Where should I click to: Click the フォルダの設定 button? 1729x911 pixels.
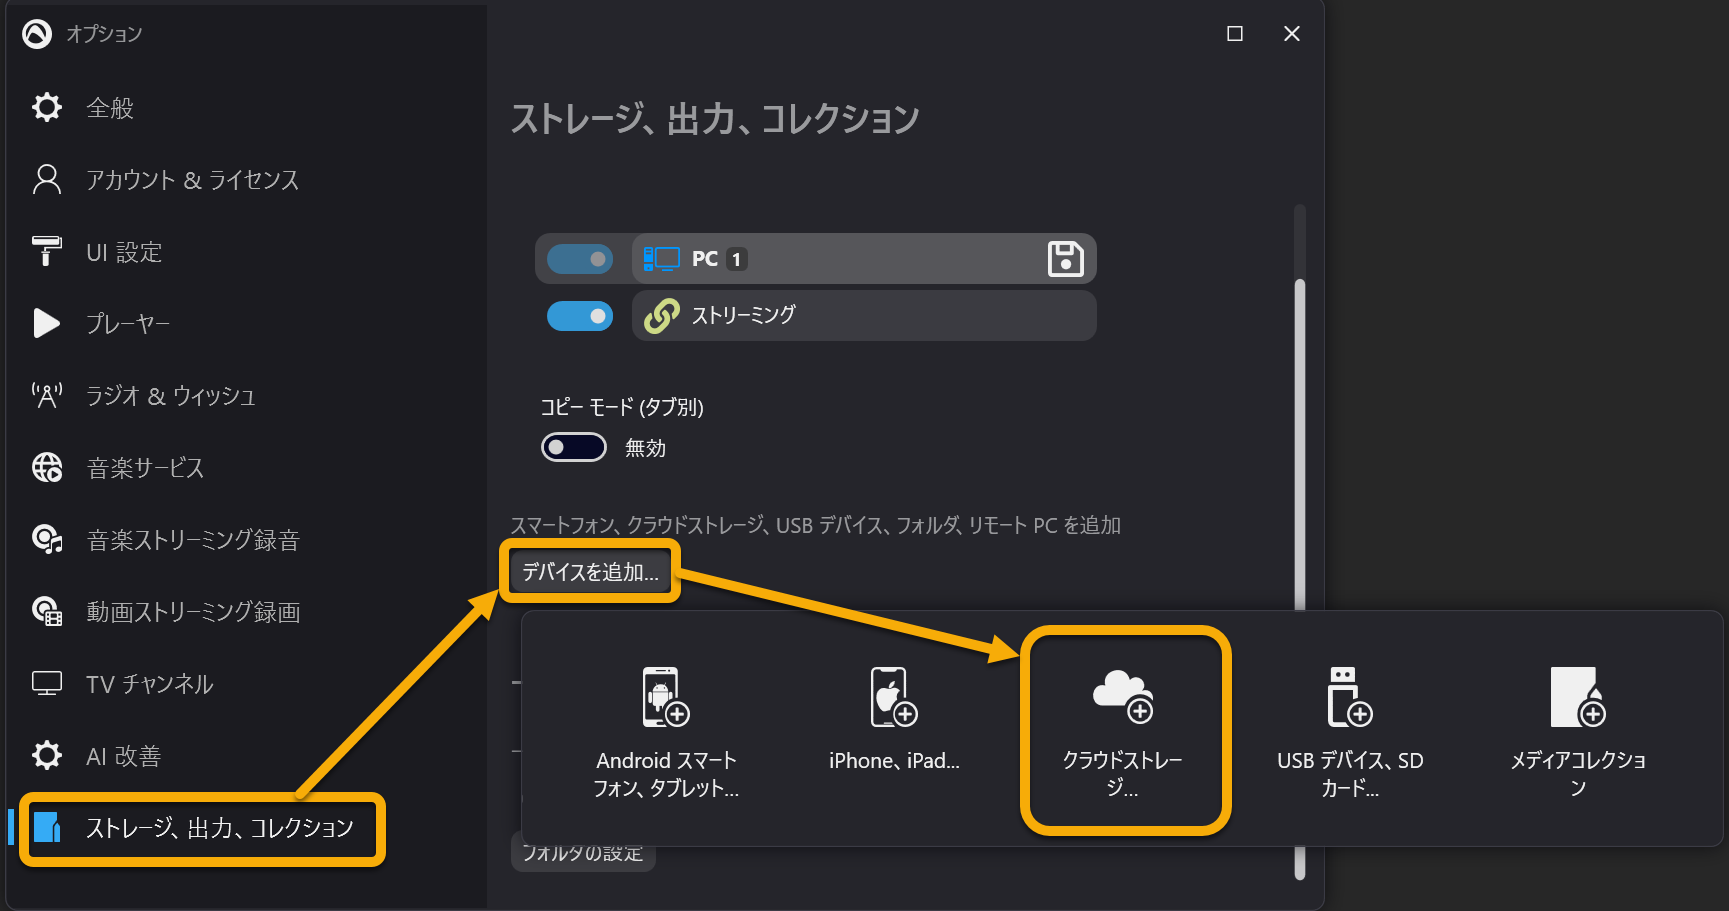(x=583, y=853)
